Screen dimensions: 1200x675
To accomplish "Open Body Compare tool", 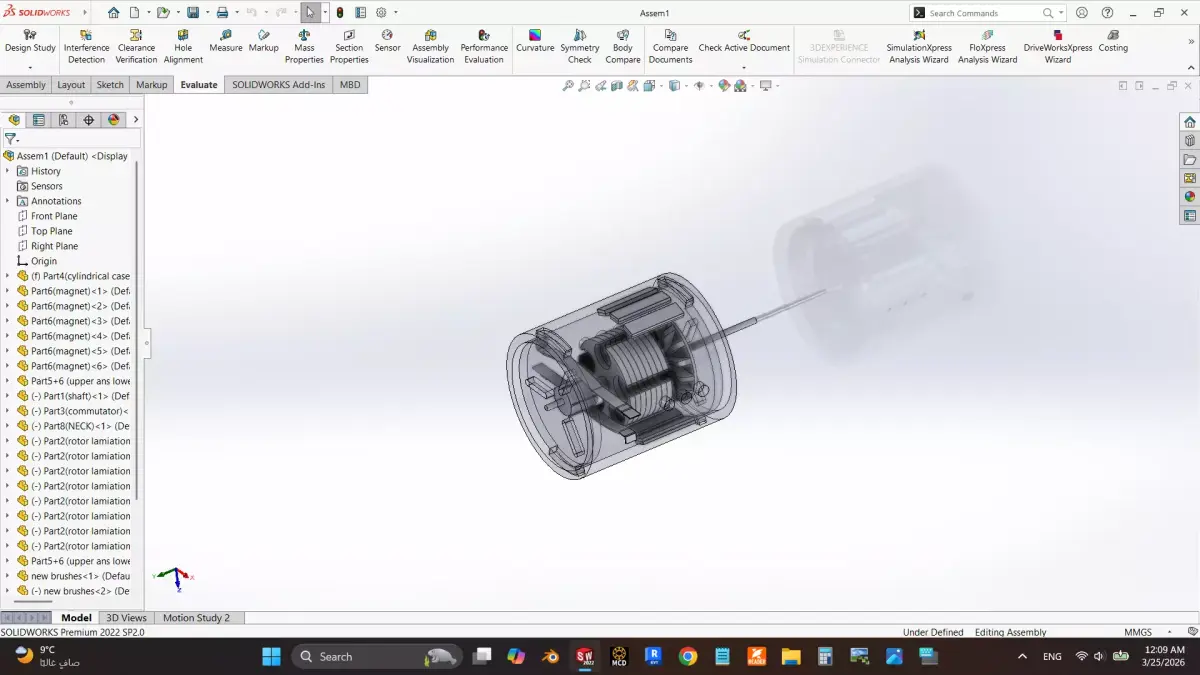I will [x=623, y=47].
